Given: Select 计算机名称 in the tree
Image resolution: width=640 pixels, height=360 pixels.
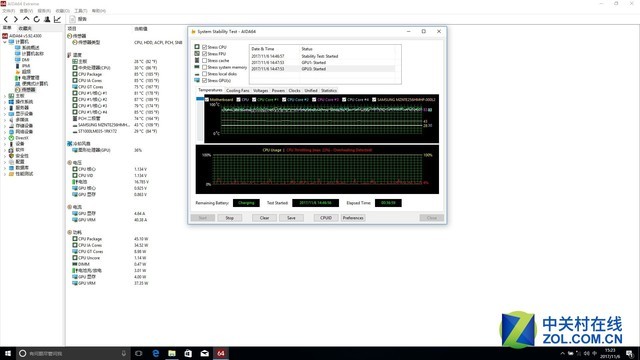Looking at the screenshot, I should pyautogui.click(x=33, y=54).
